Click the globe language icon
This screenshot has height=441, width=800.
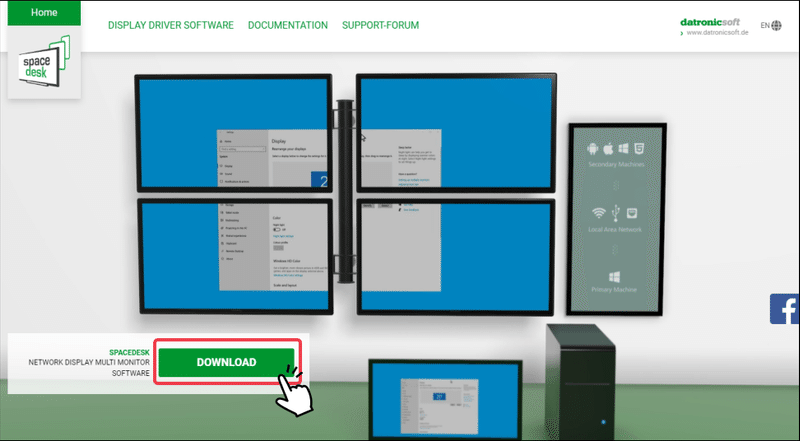(777, 25)
